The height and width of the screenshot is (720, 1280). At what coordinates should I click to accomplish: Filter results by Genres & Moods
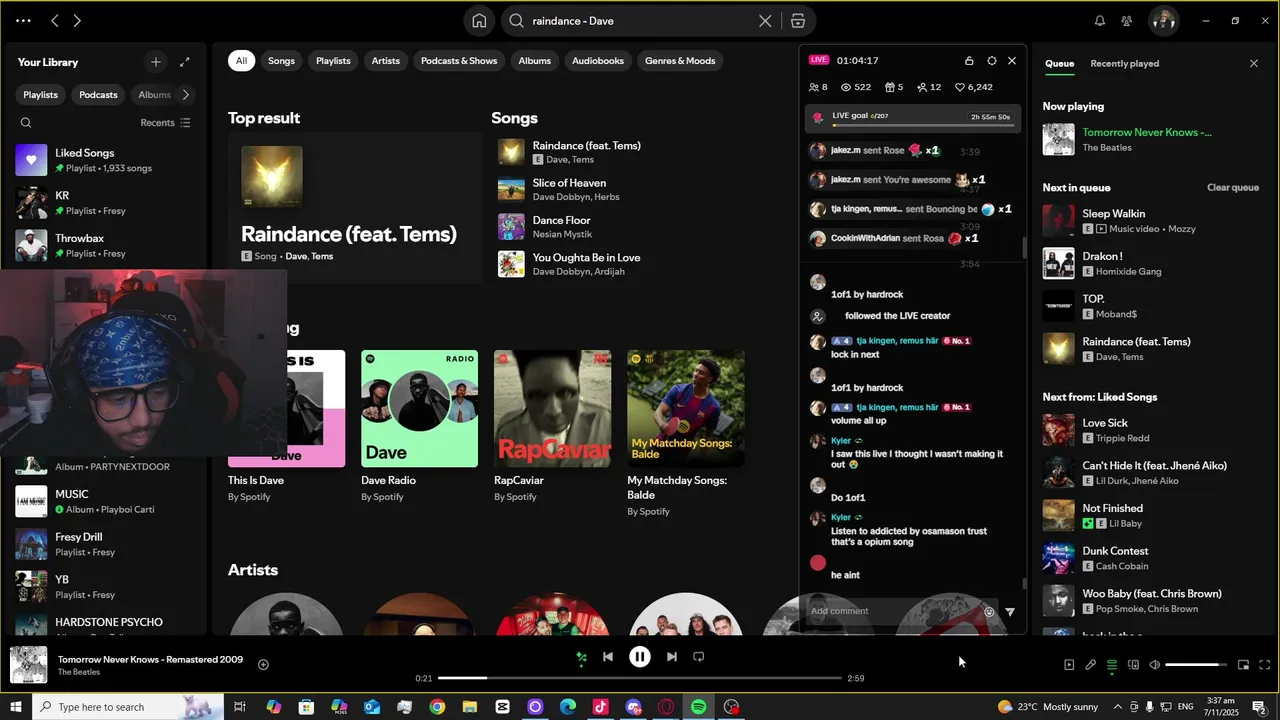(x=680, y=61)
